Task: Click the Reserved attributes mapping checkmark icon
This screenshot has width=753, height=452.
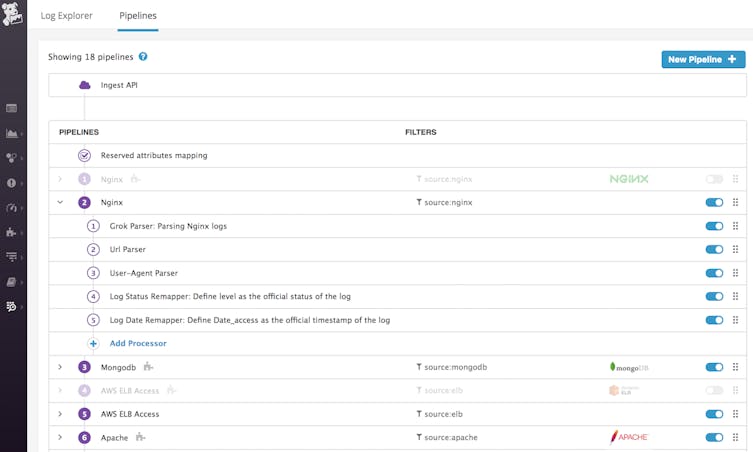Action: coord(85,155)
